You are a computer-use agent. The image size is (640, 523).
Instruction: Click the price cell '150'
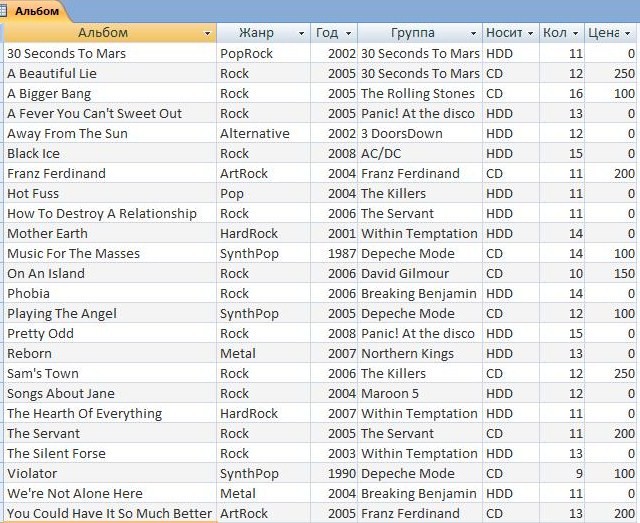click(x=611, y=274)
